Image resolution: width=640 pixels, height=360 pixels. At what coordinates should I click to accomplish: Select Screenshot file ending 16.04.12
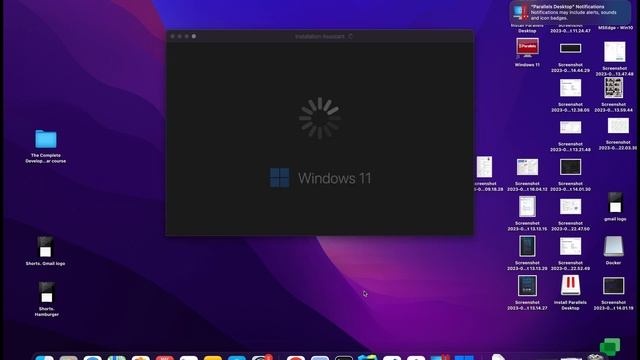click(527, 167)
